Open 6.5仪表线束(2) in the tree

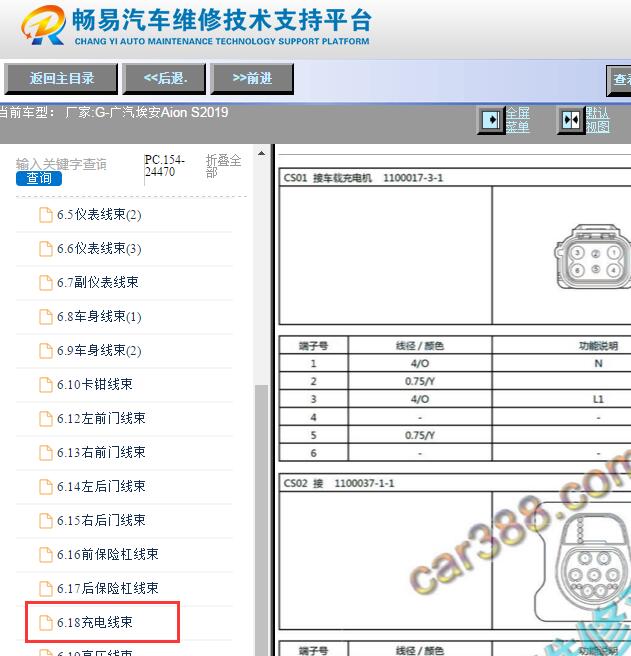click(99, 215)
